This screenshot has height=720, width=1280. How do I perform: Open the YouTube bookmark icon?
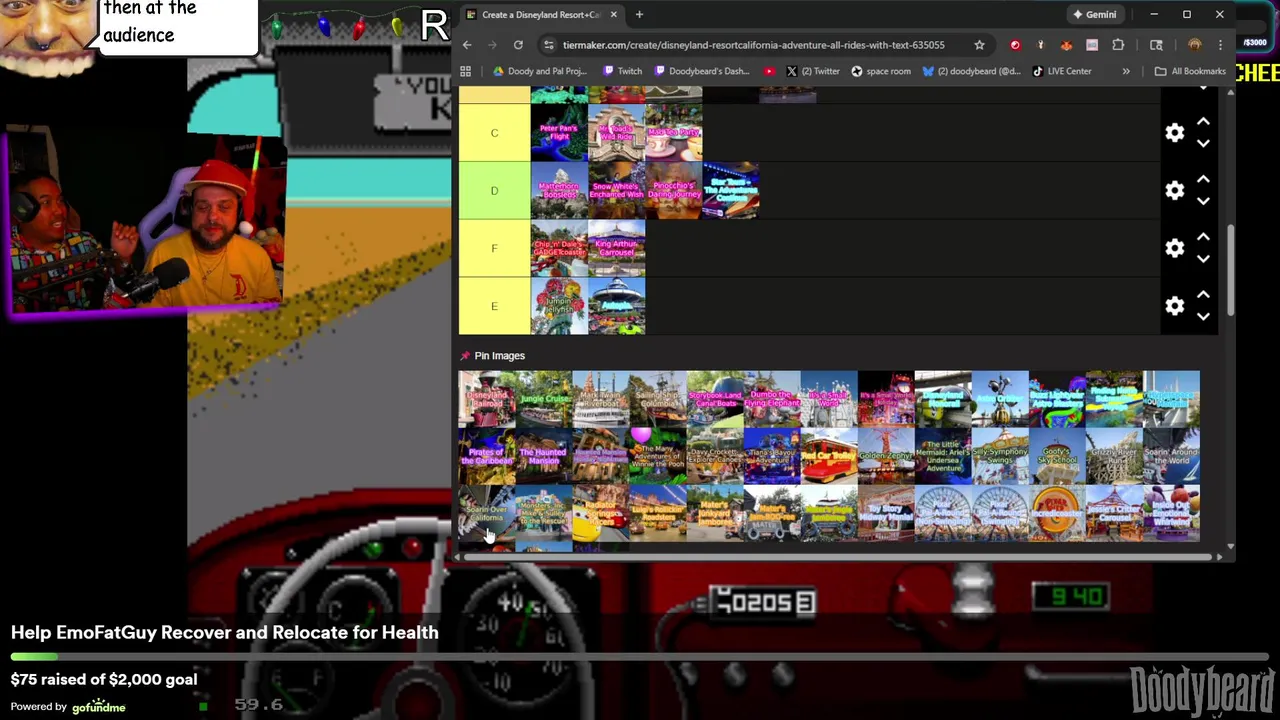coord(769,71)
